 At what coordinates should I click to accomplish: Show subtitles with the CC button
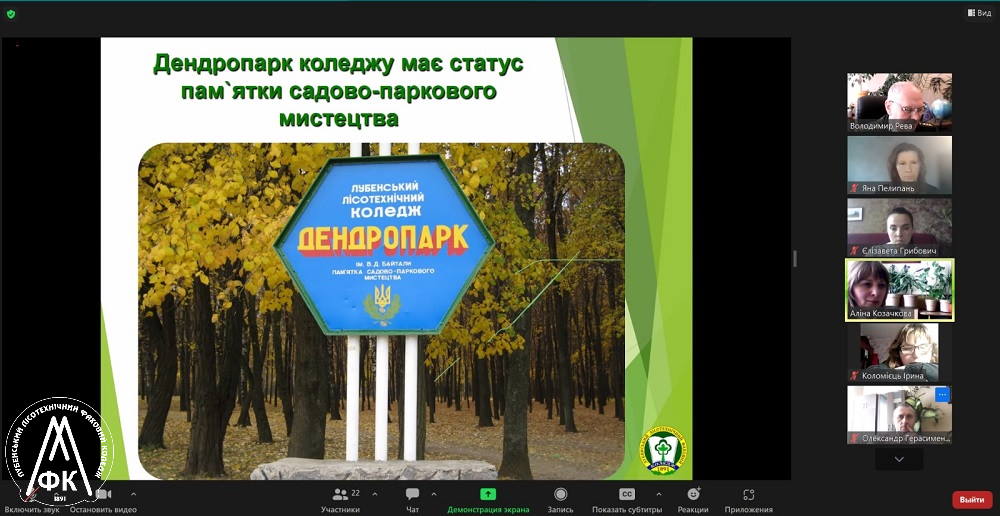tap(627, 501)
